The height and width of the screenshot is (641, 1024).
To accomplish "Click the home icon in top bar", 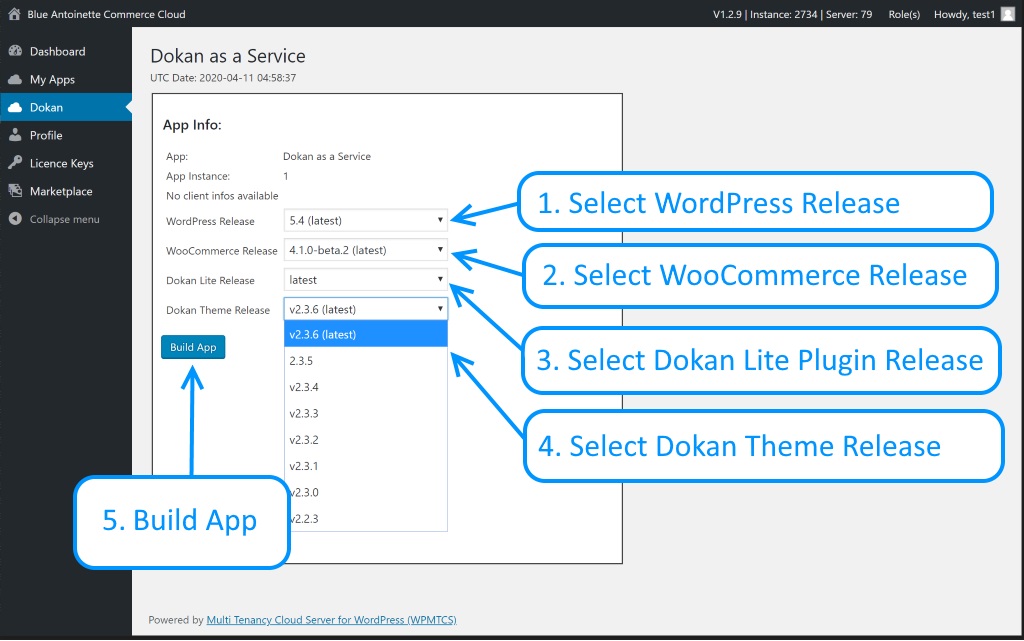I will pyautogui.click(x=14, y=14).
